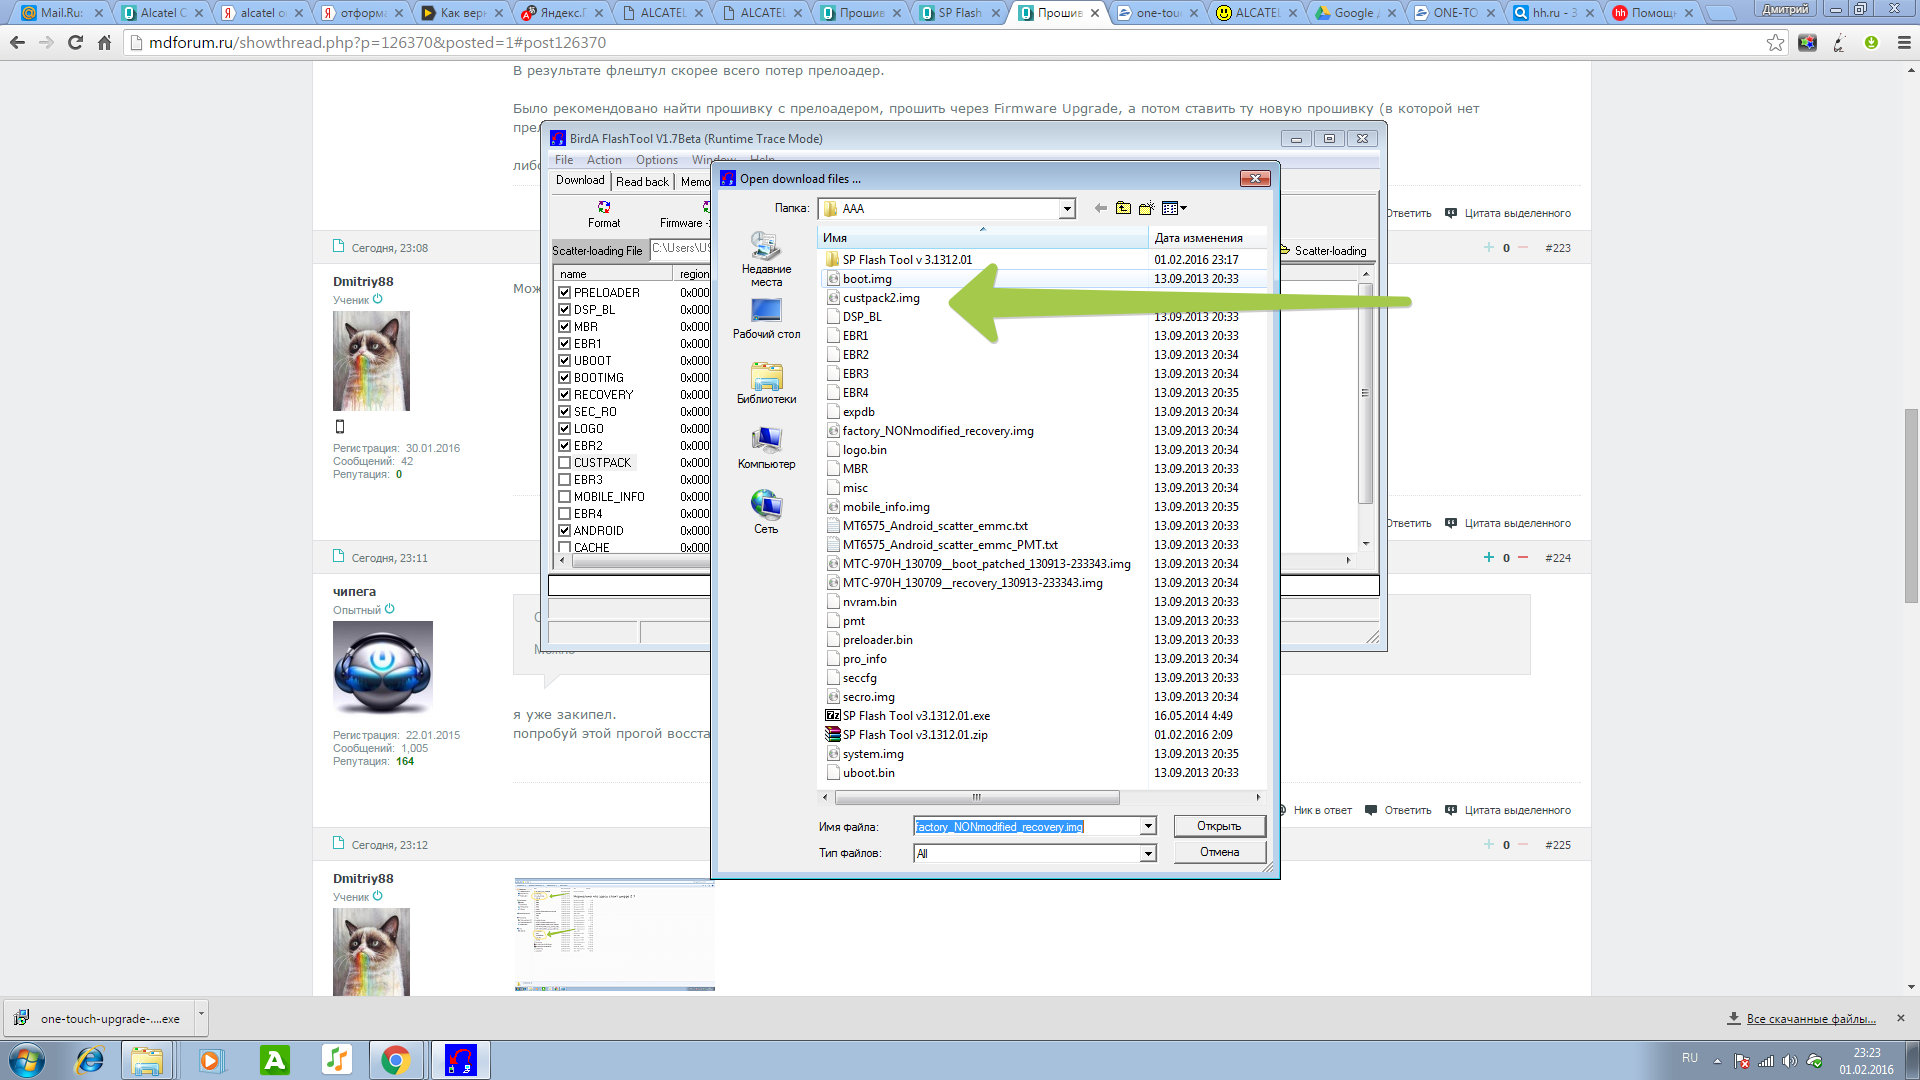Image resolution: width=1920 pixels, height=1080 pixels.
Task: Open the view menu icon
Action: [x=1173, y=208]
